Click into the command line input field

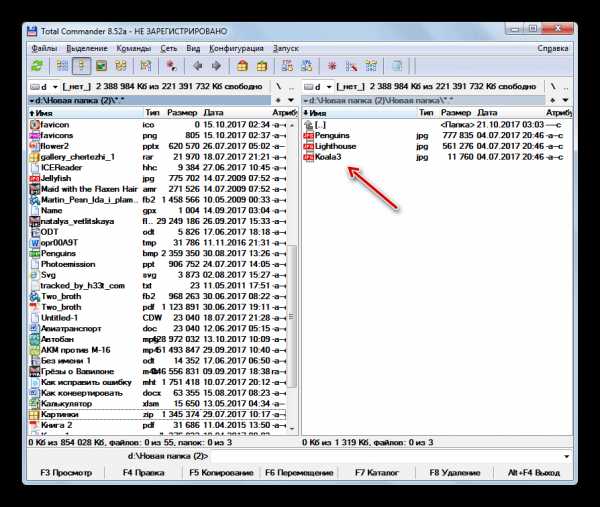tap(385, 456)
